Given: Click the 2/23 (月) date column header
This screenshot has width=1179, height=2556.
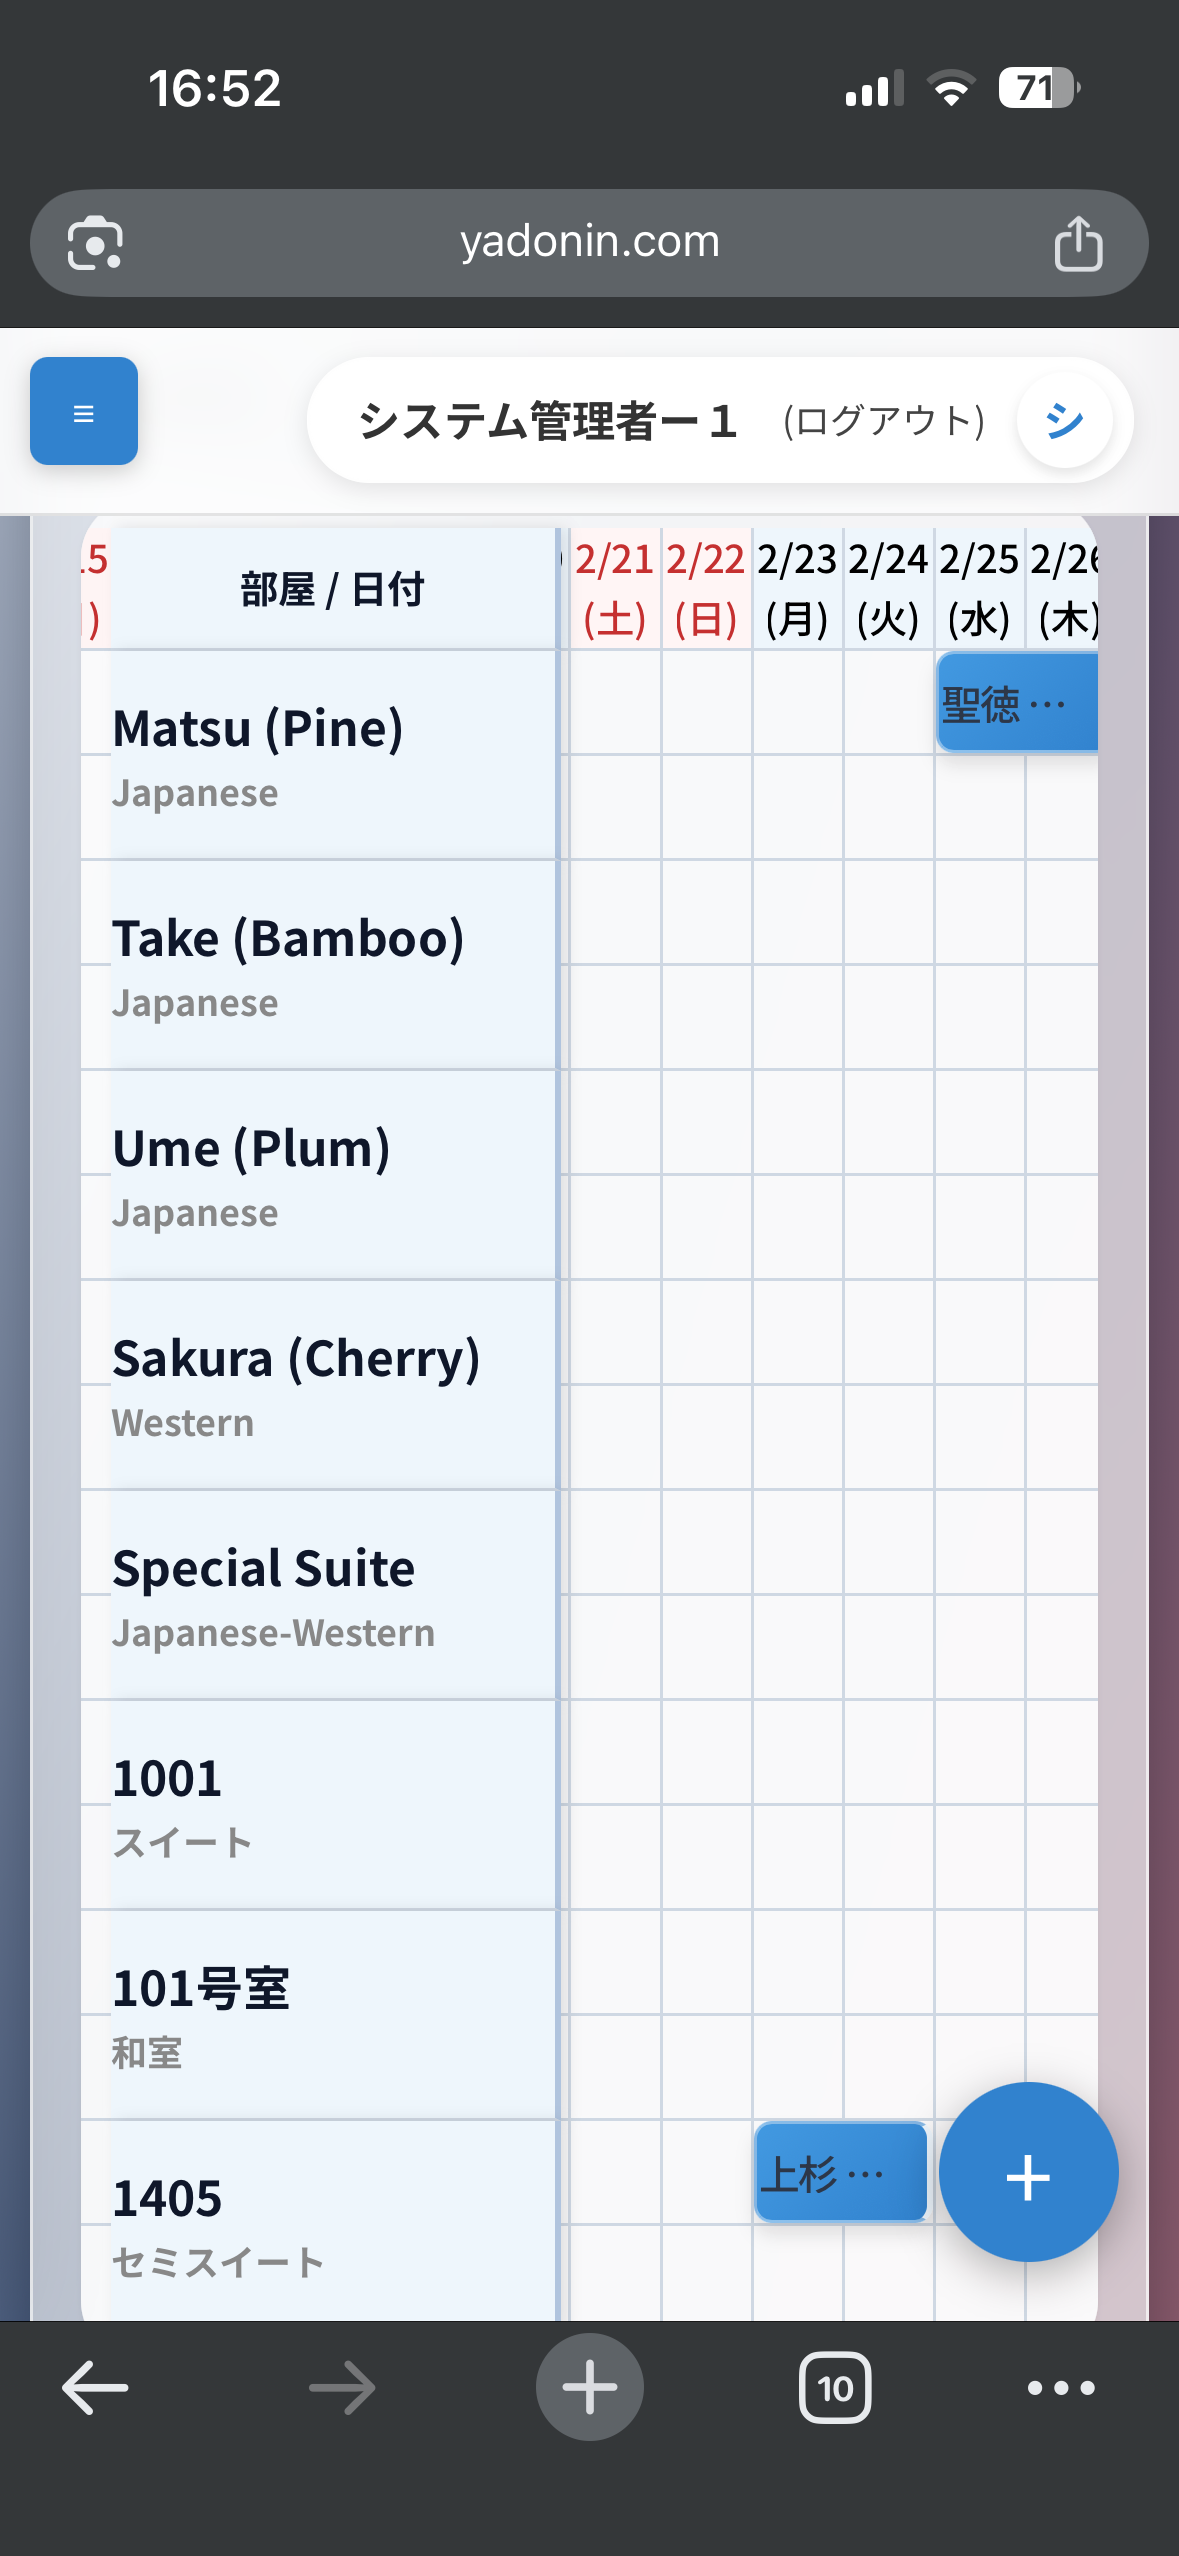Looking at the screenshot, I should (797, 589).
